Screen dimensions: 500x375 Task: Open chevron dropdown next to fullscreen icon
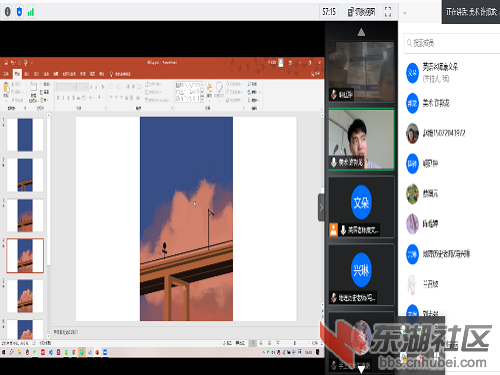click(405, 13)
